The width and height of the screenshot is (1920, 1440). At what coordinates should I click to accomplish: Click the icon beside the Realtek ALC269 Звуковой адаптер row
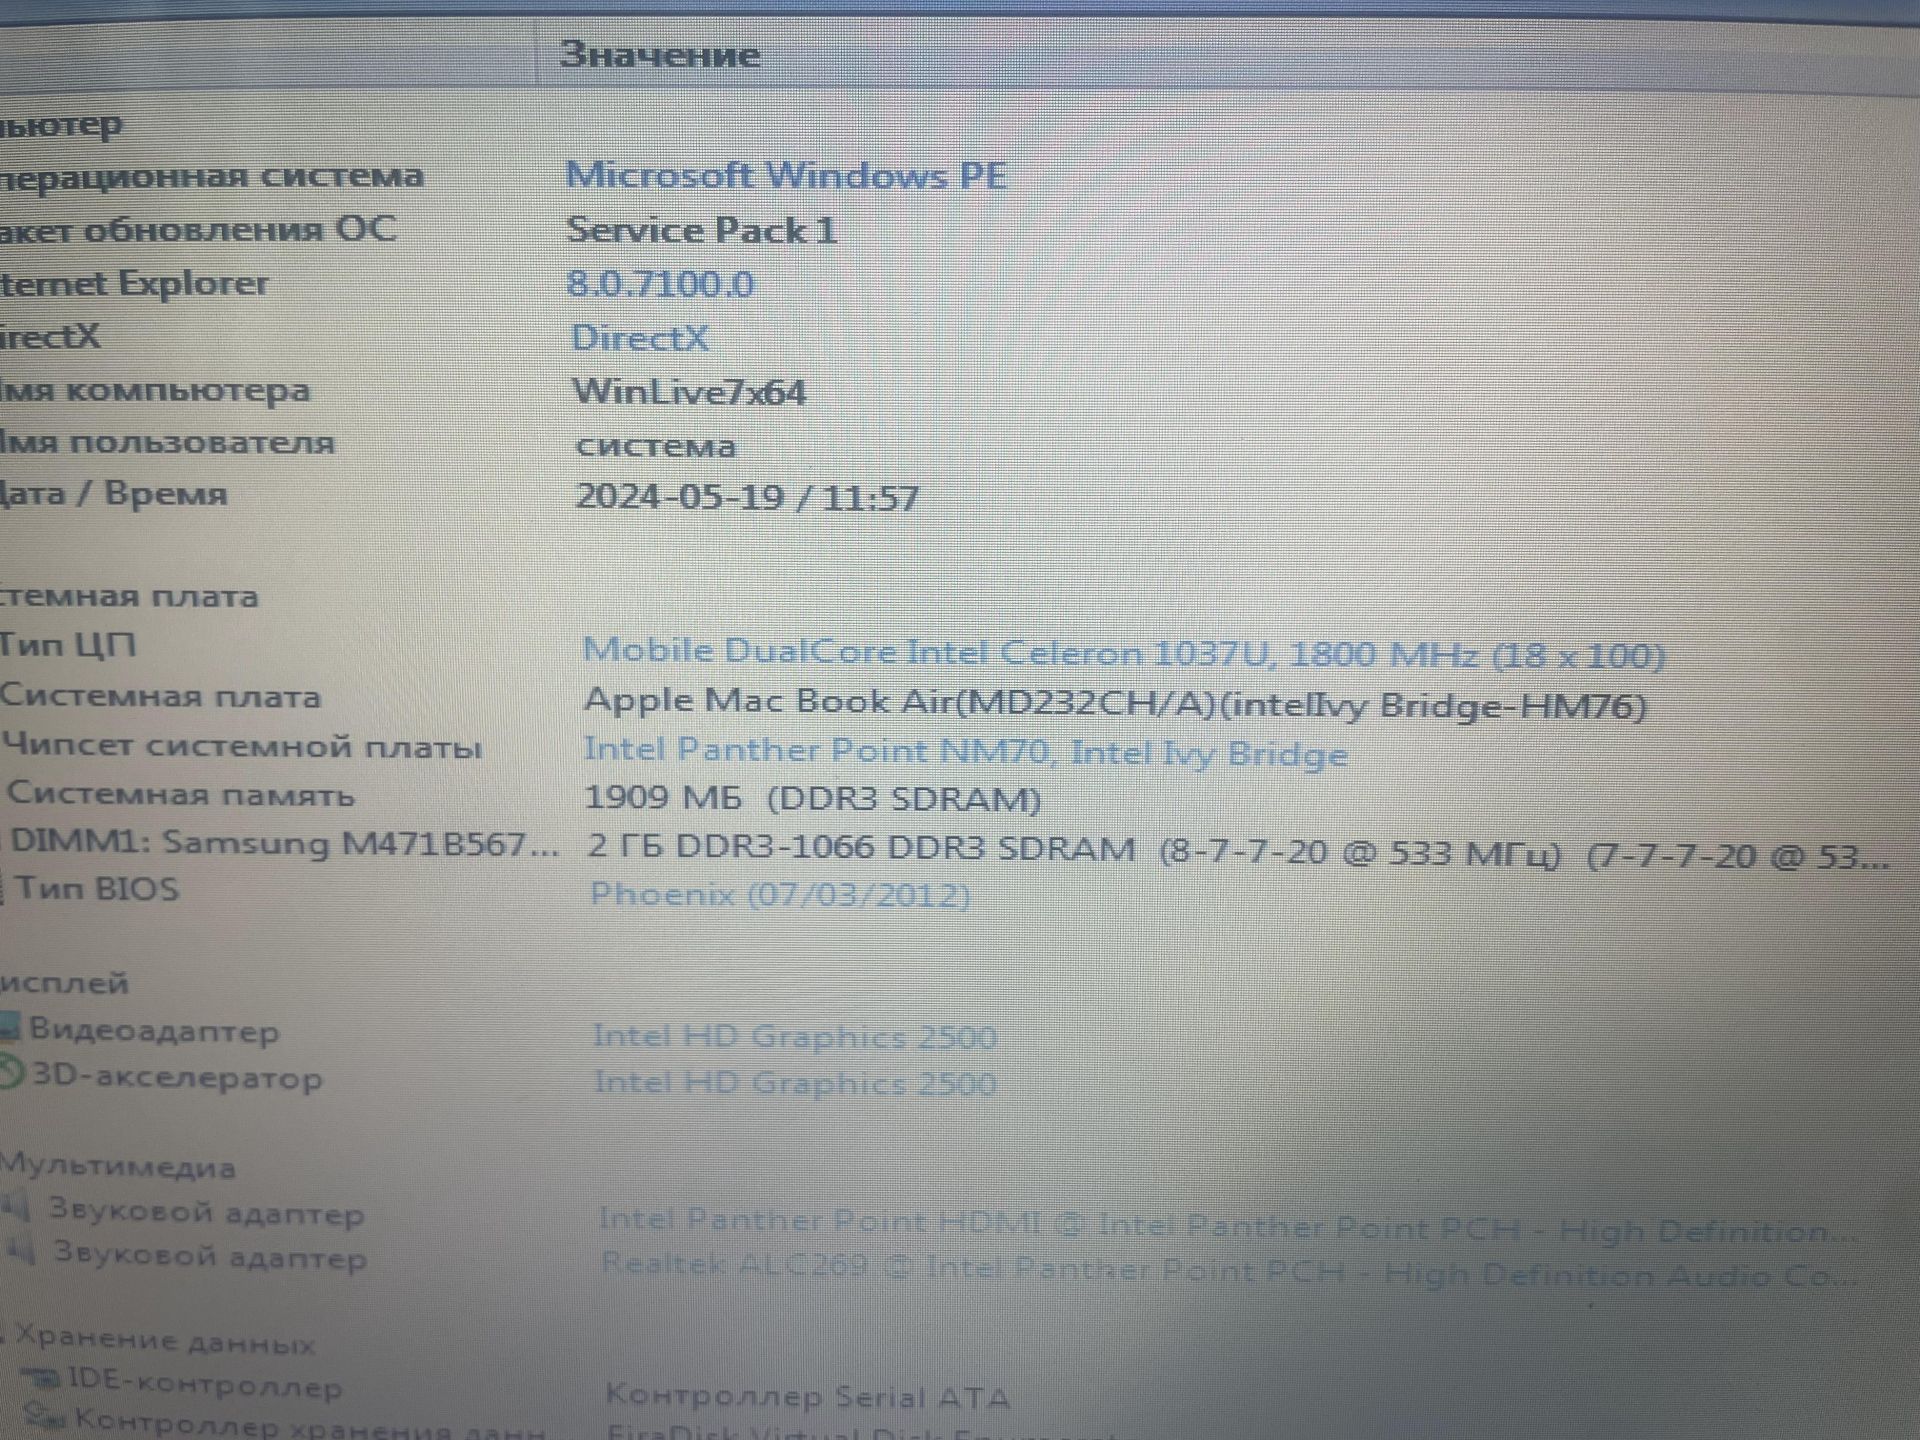pyautogui.click(x=22, y=1250)
